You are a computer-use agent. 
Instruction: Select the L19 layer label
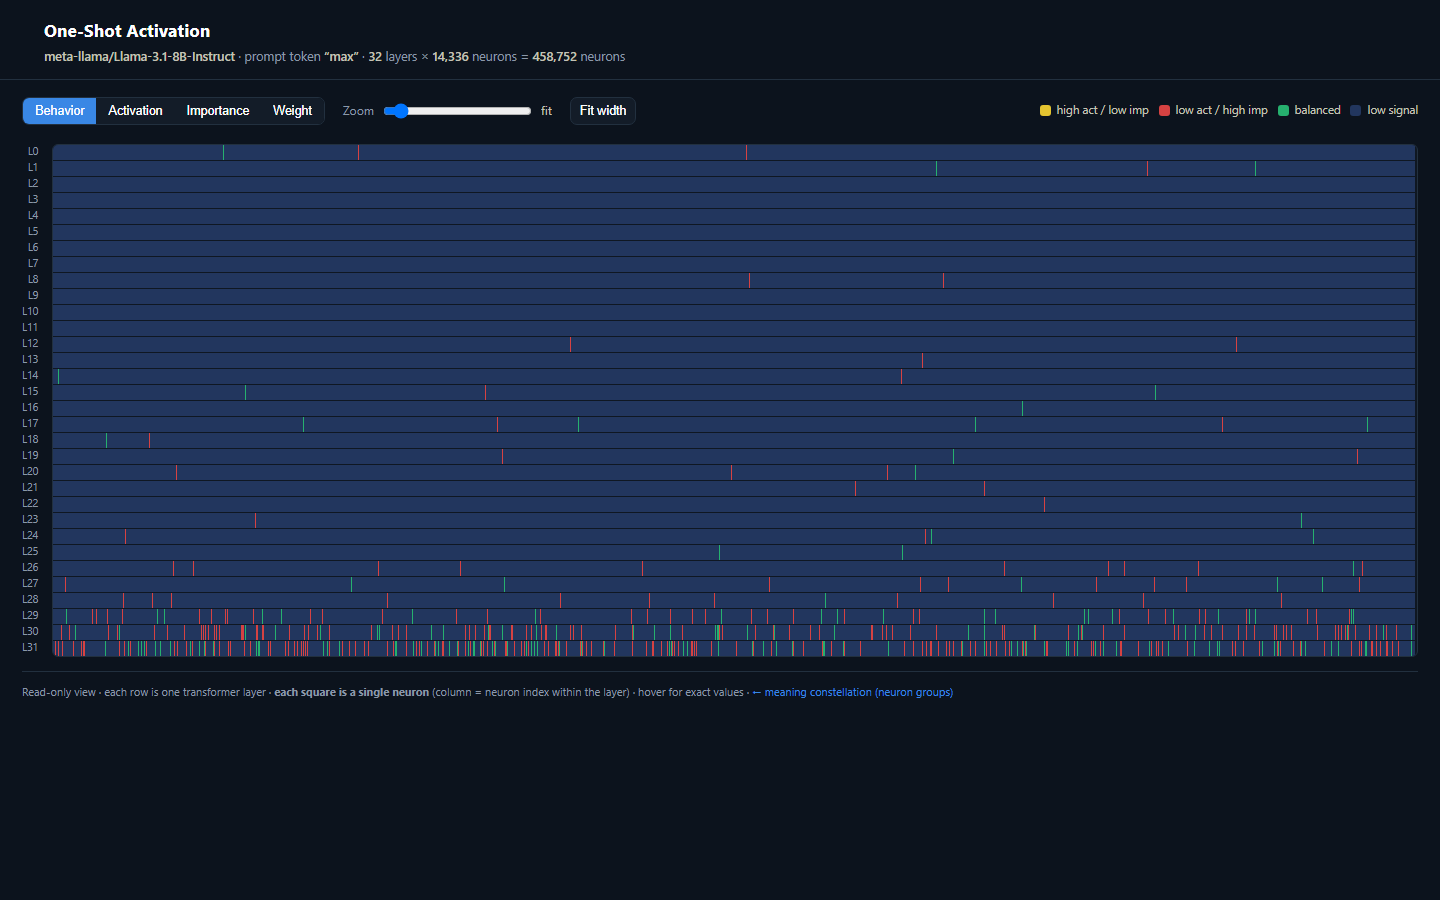click(30, 456)
